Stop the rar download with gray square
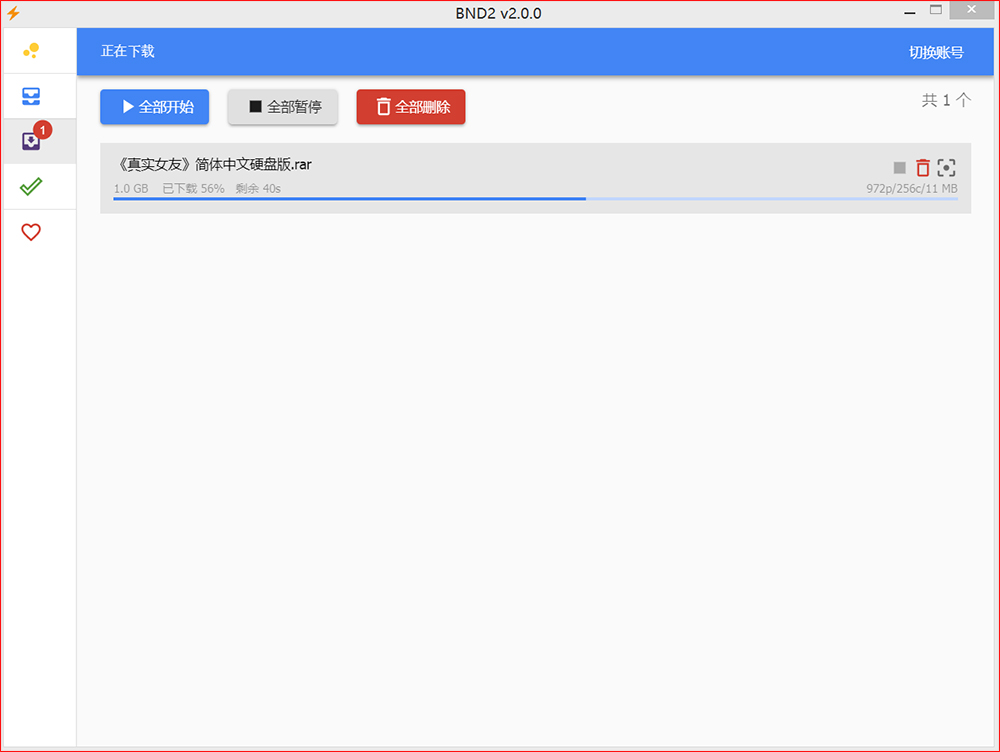The height and width of the screenshot is (752, 1000). pos(899,168)
